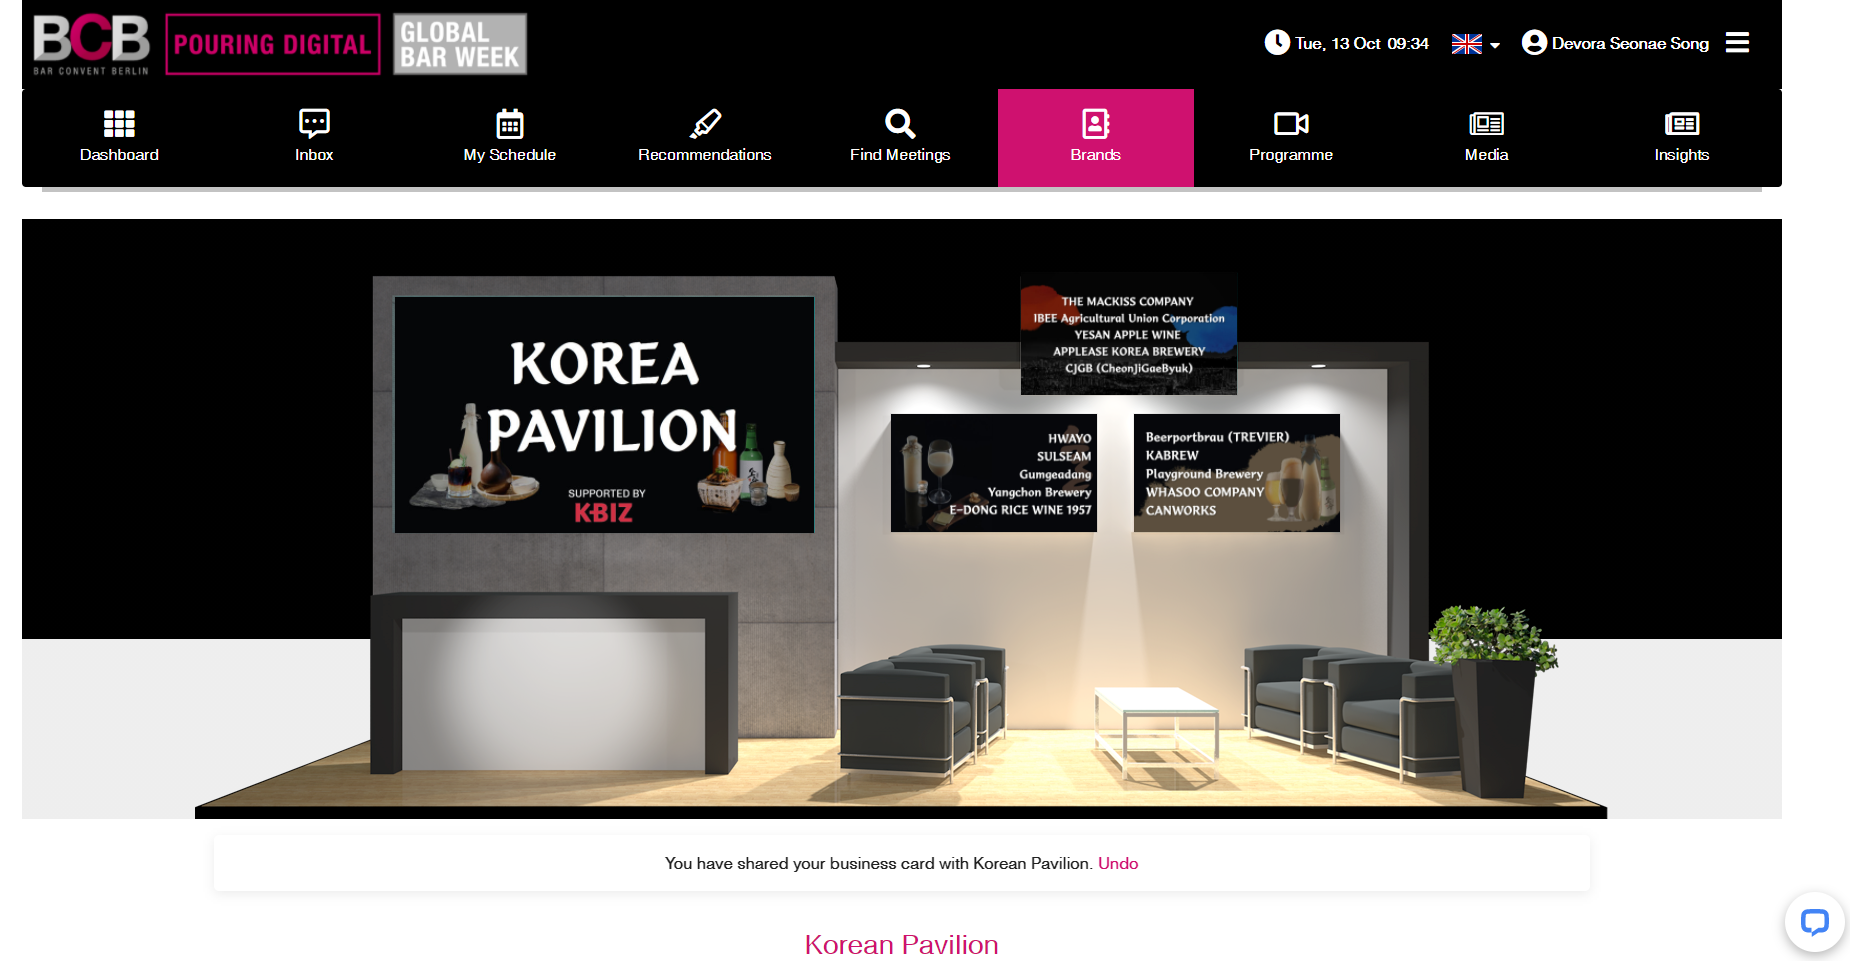Image resolution: width=1850 pixels, height=961 pixels.
Task: Select the Insights navigation label
Action: pyautogui.click(x=1682, y=155)
